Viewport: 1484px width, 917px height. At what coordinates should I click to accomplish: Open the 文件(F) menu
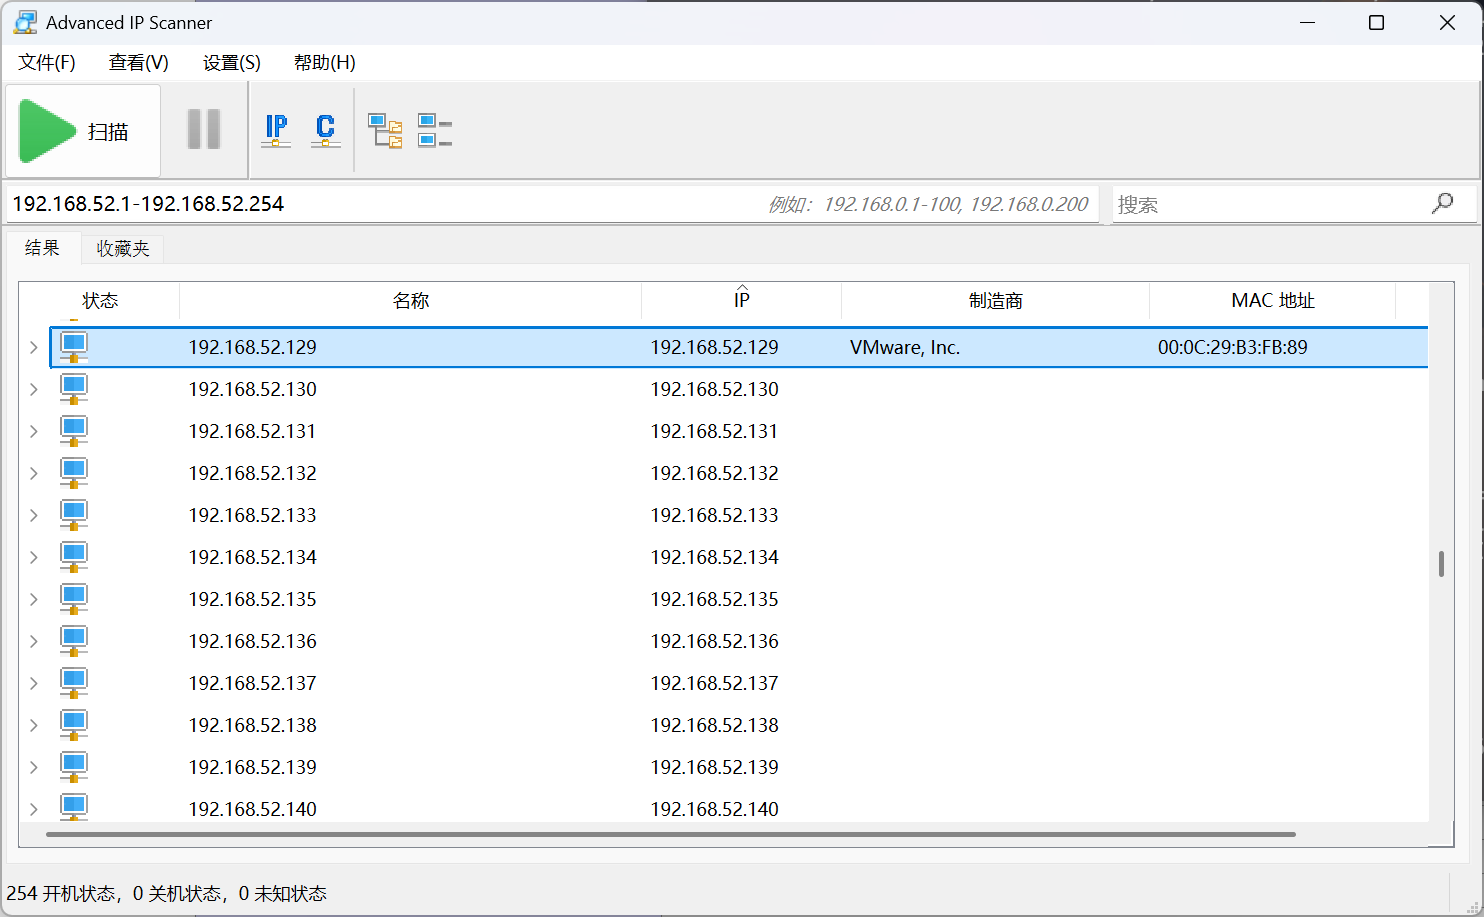click(x=47, y=63)
